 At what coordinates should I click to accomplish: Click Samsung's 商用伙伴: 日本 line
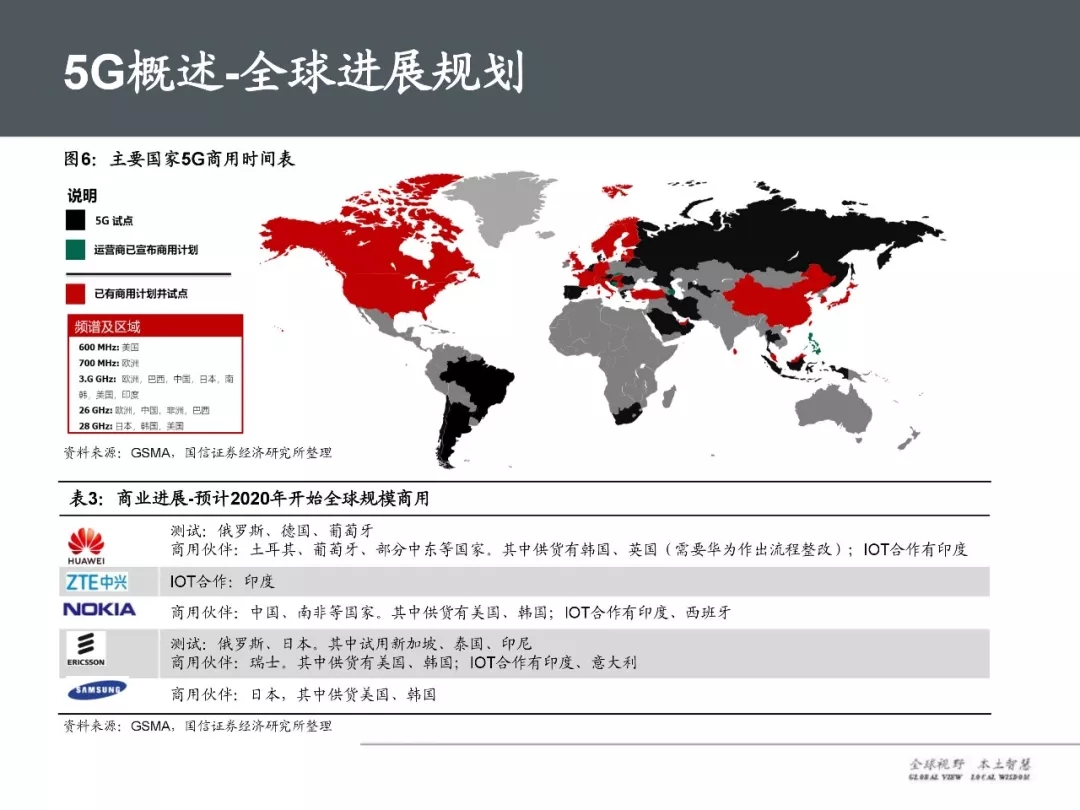[303, 694]
